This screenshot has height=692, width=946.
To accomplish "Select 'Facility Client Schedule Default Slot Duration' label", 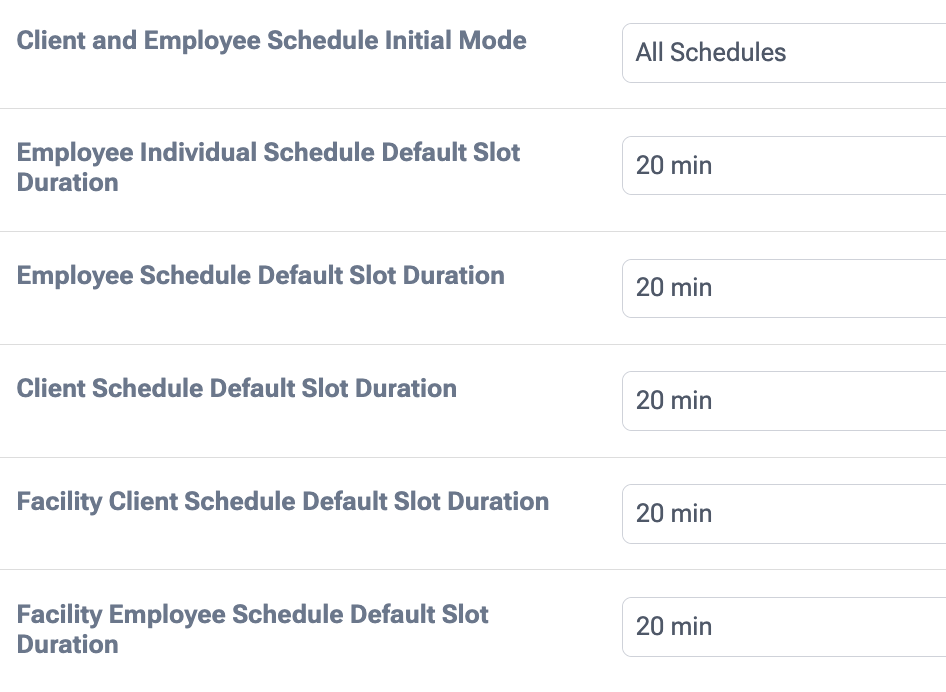I will pyautogui.click(x=283, y=502).
